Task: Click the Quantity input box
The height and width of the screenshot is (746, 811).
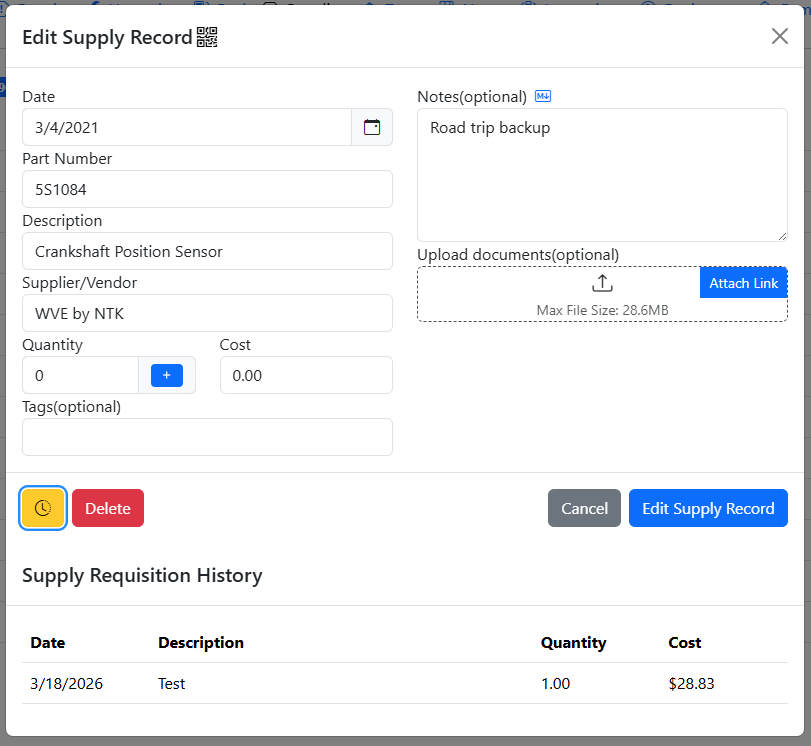Action: coord(80,375)
